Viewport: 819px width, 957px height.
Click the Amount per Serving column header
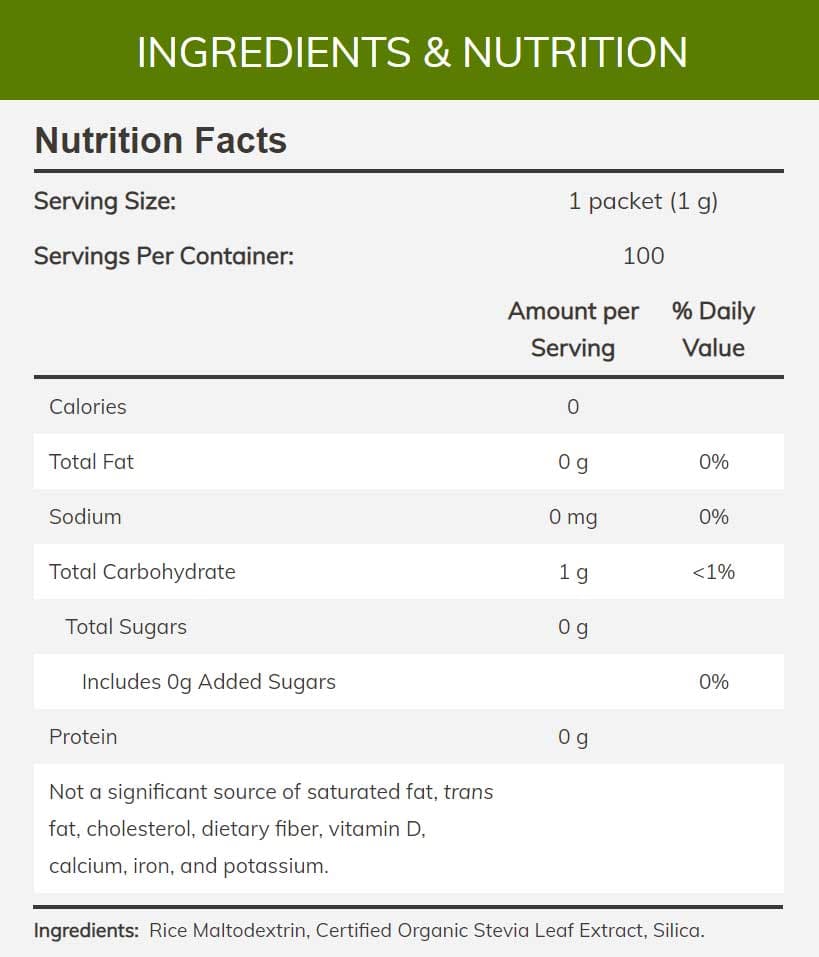pyautogui.click(x=573, y=329)
